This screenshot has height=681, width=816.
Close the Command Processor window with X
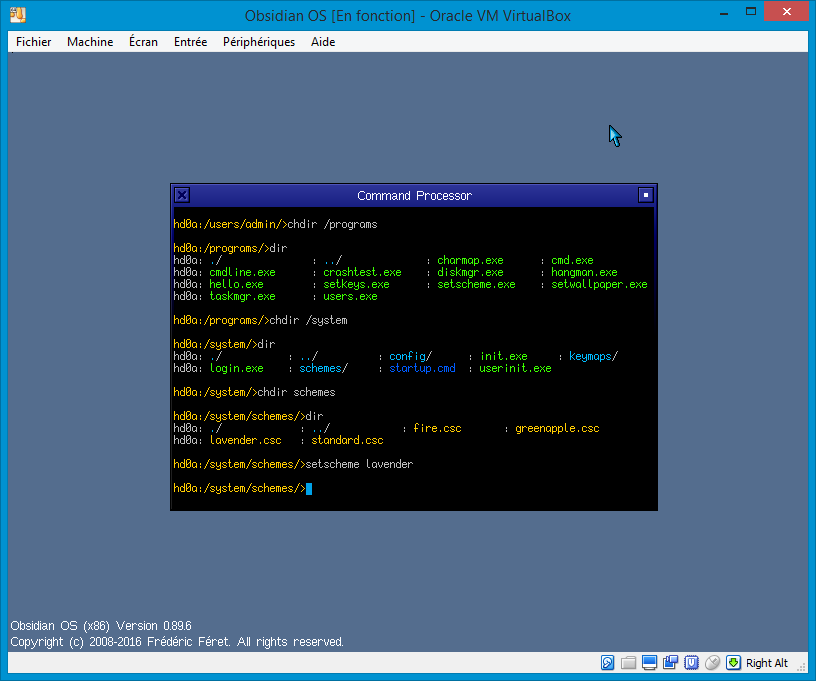(x=182, y=196)
